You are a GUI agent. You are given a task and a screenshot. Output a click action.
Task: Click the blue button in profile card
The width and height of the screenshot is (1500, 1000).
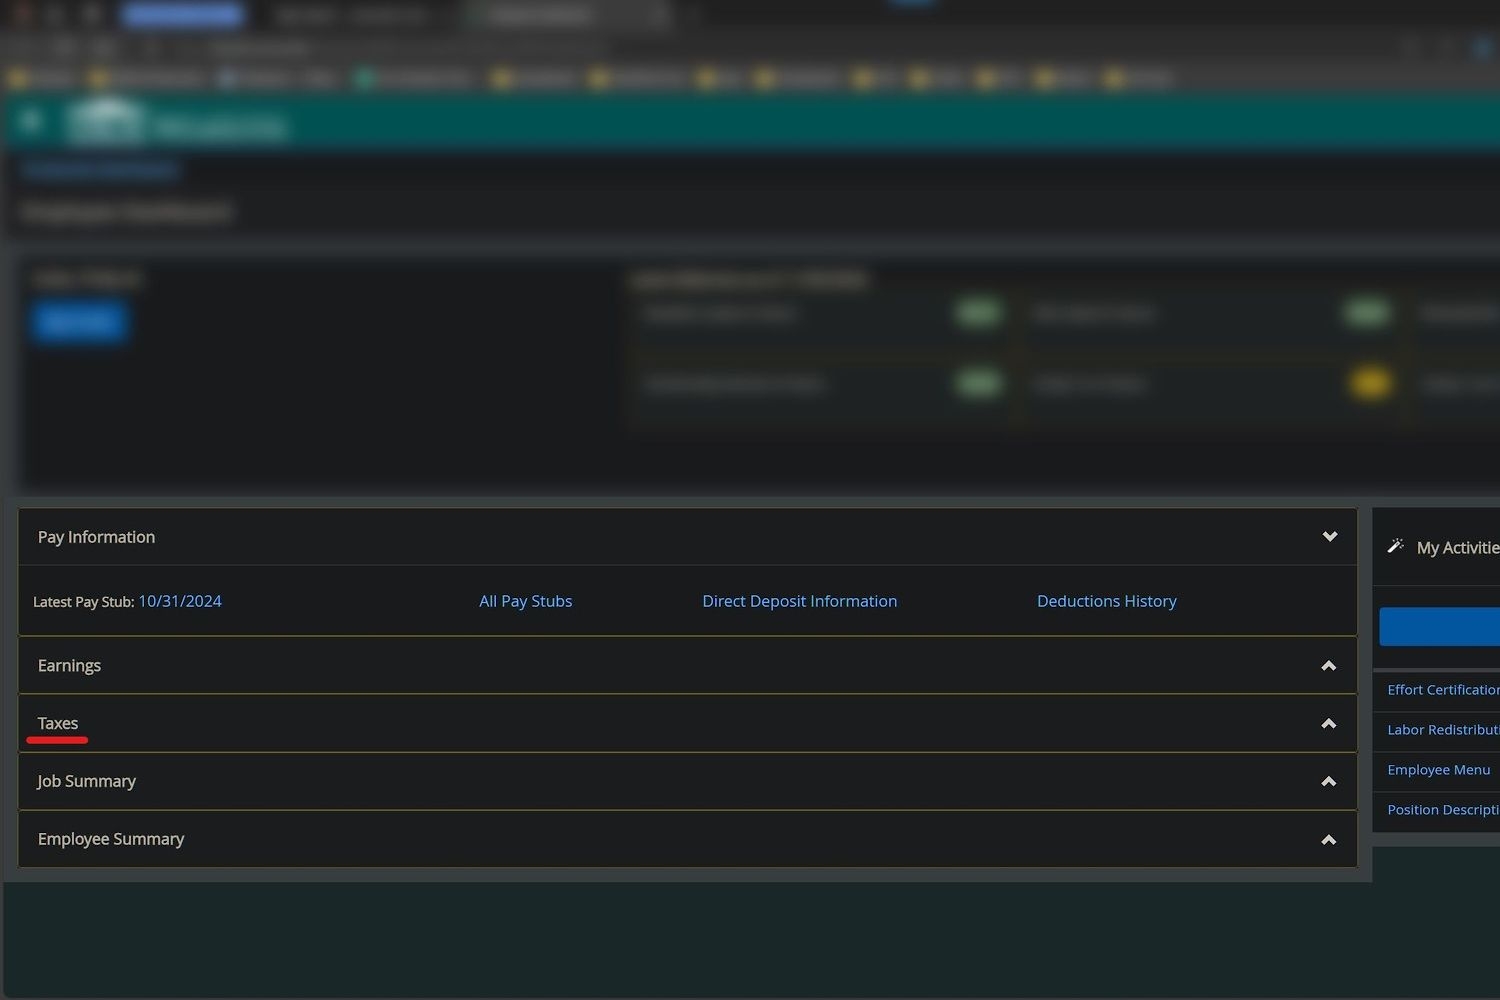point(79,321)
